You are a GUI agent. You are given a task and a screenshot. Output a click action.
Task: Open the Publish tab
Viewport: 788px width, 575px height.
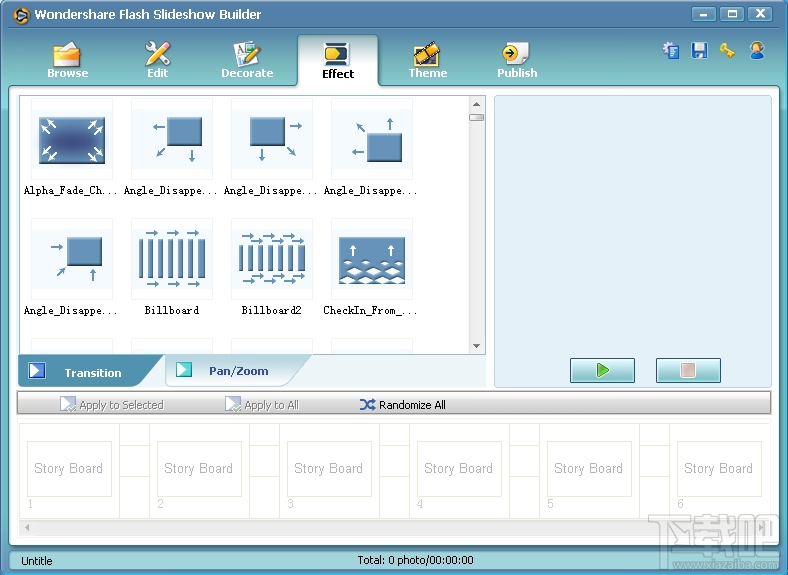coord(517,60)
